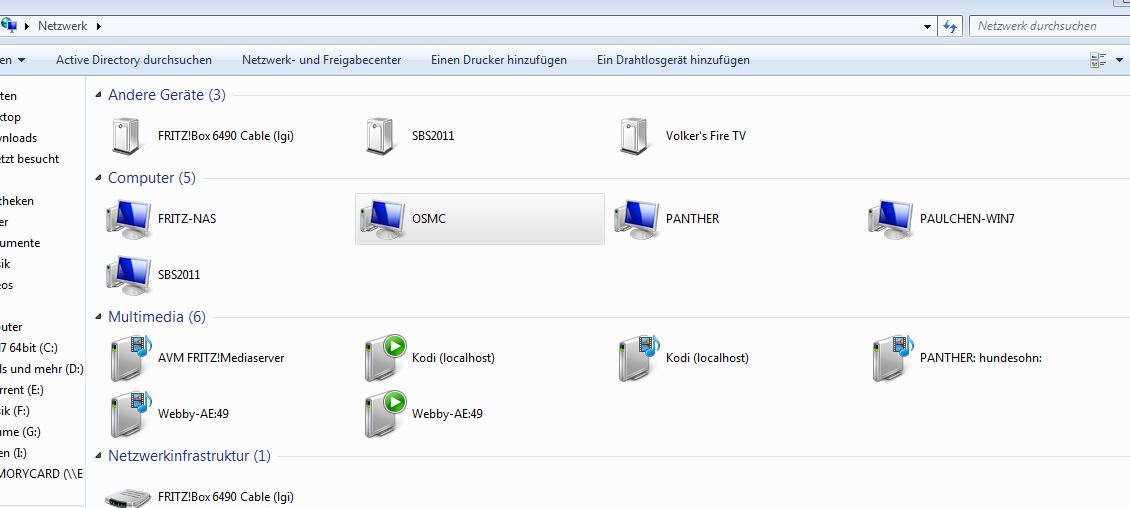Select PANTHER: hundesohn: media device icon
The image size is (1130, 508).
click(893, 357)
